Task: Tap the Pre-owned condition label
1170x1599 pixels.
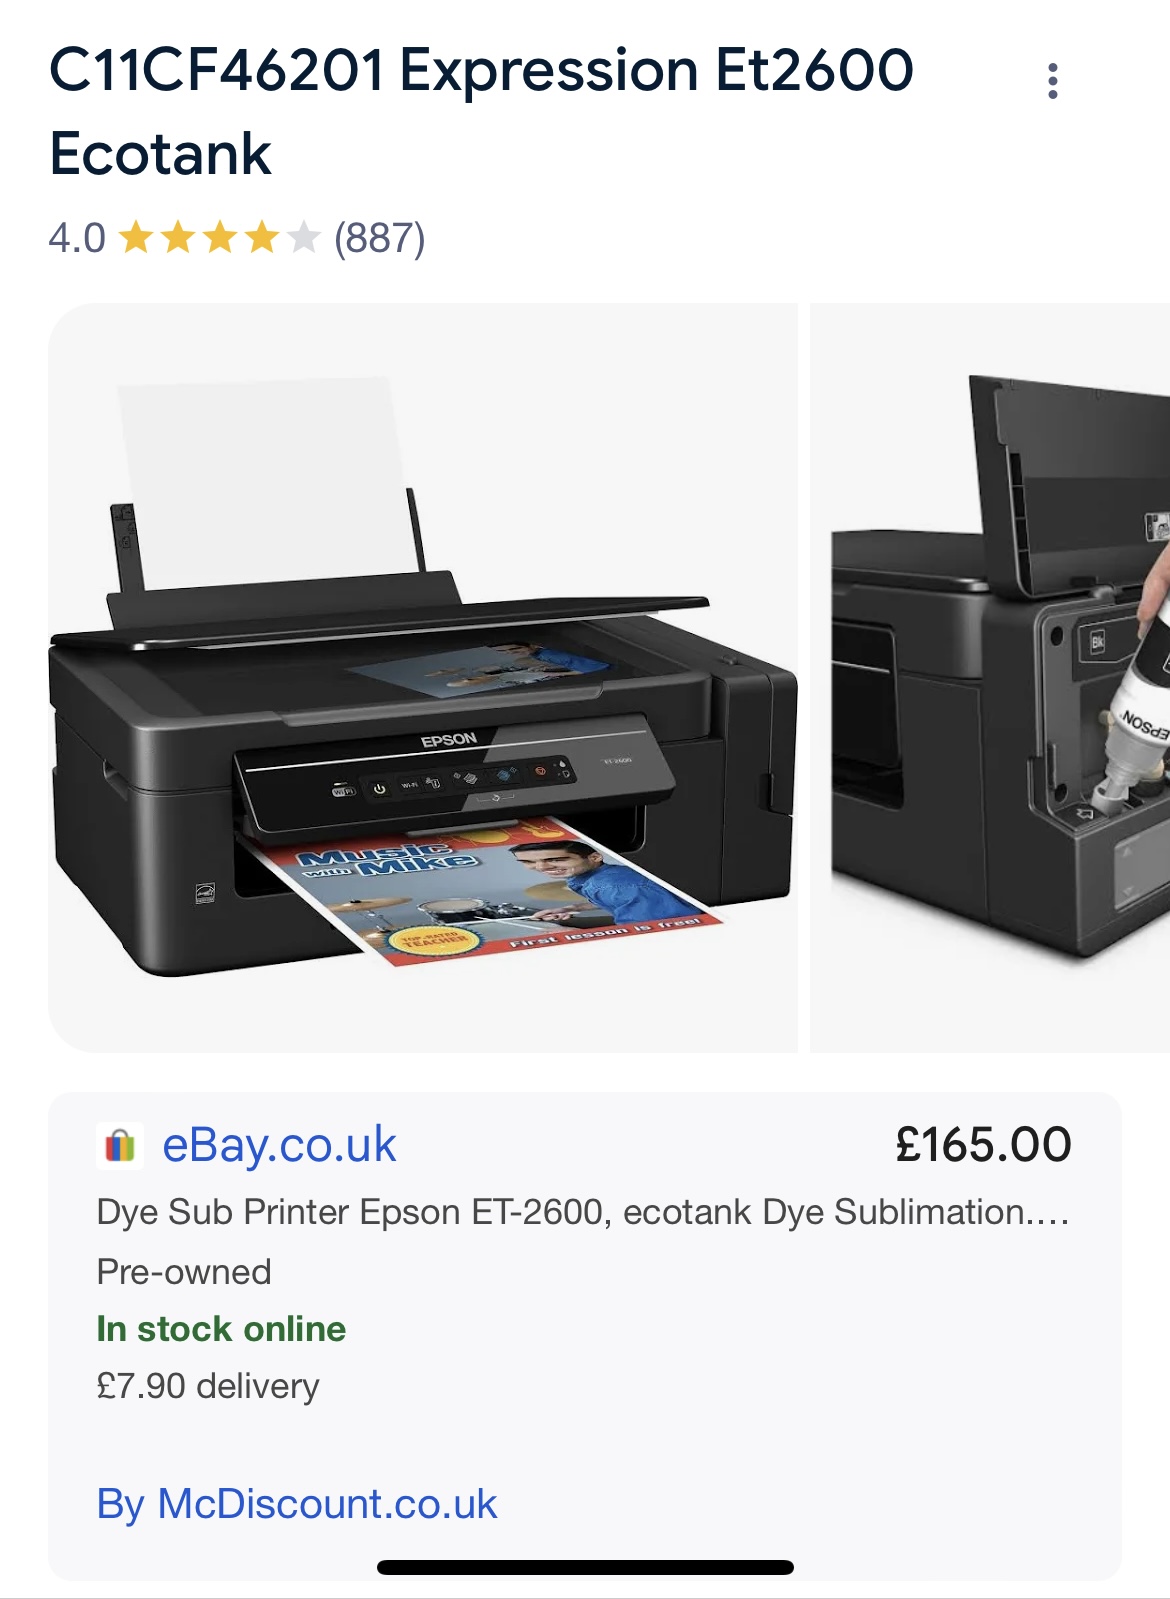Action: [x=184, y=1272]
